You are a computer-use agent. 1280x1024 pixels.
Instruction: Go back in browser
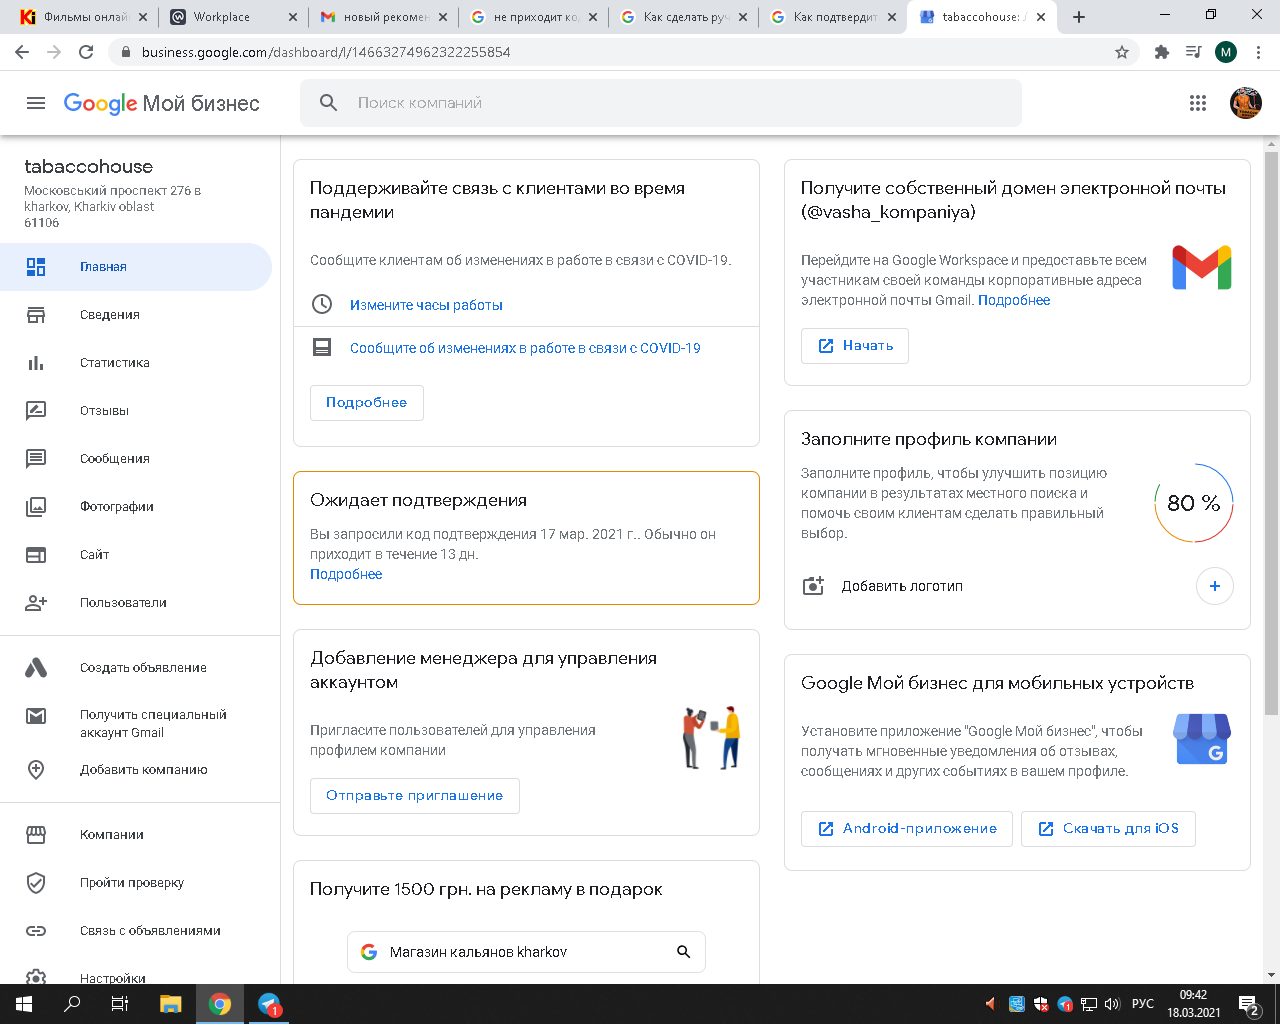point(22,52)
